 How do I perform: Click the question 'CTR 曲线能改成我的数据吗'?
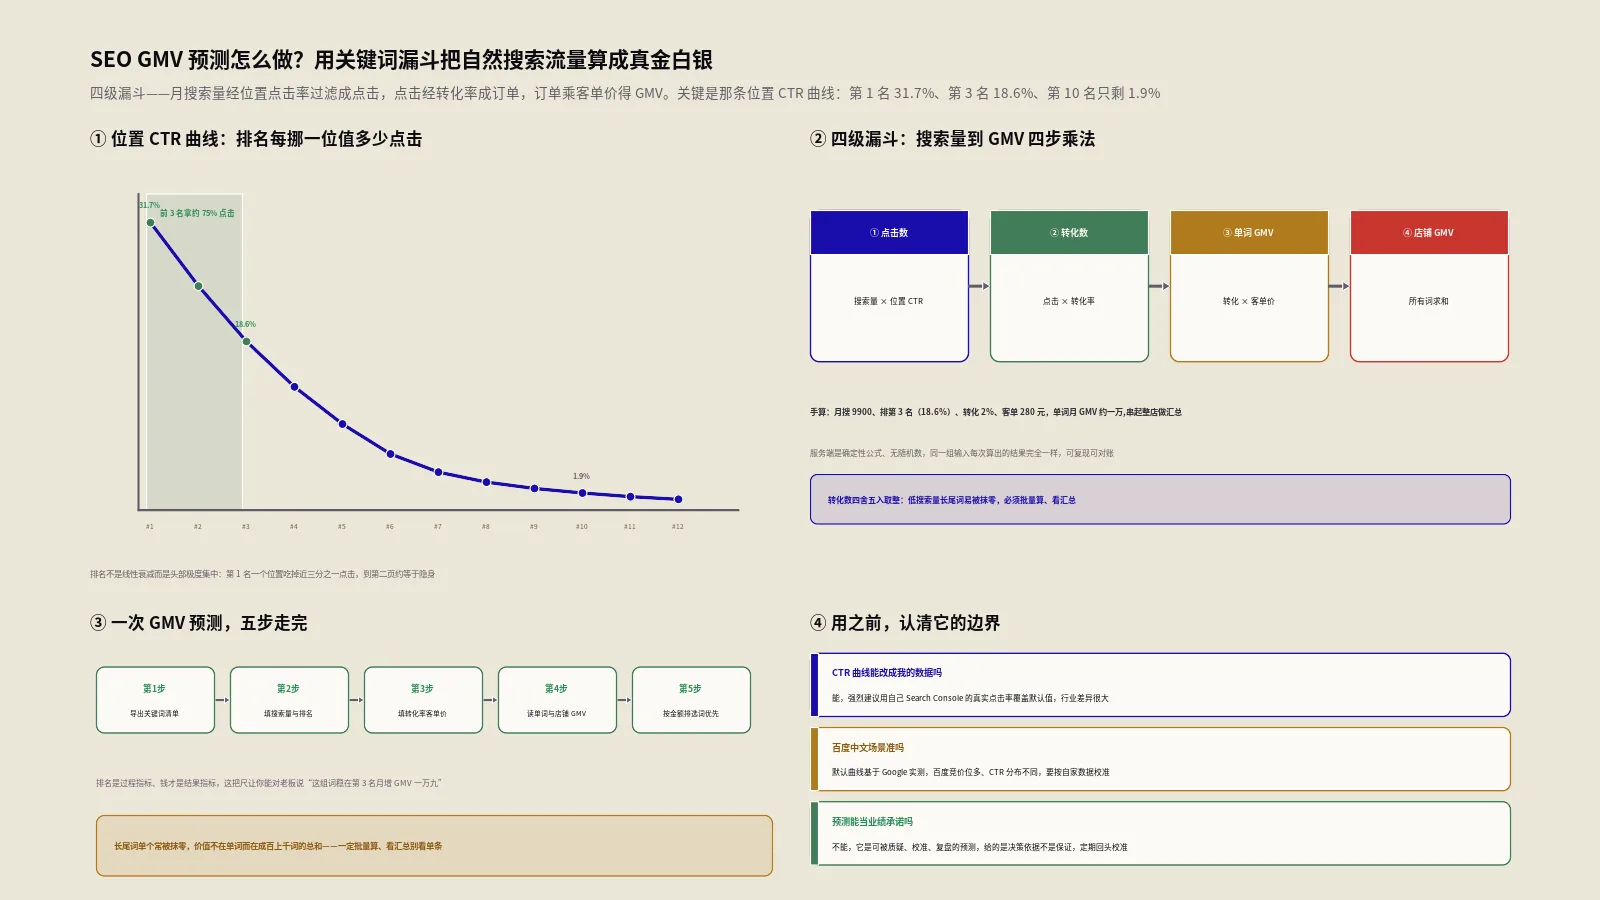(887, 673)
